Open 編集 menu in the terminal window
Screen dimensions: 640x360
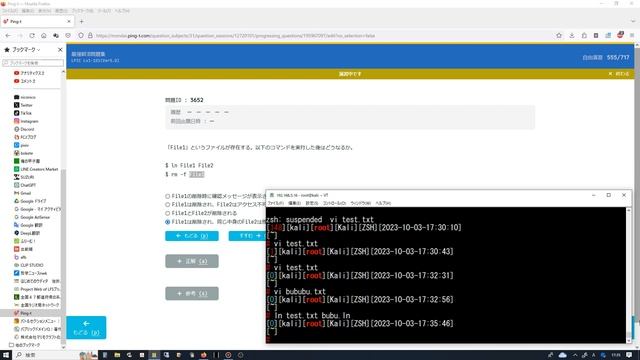(x=294, y=203)
